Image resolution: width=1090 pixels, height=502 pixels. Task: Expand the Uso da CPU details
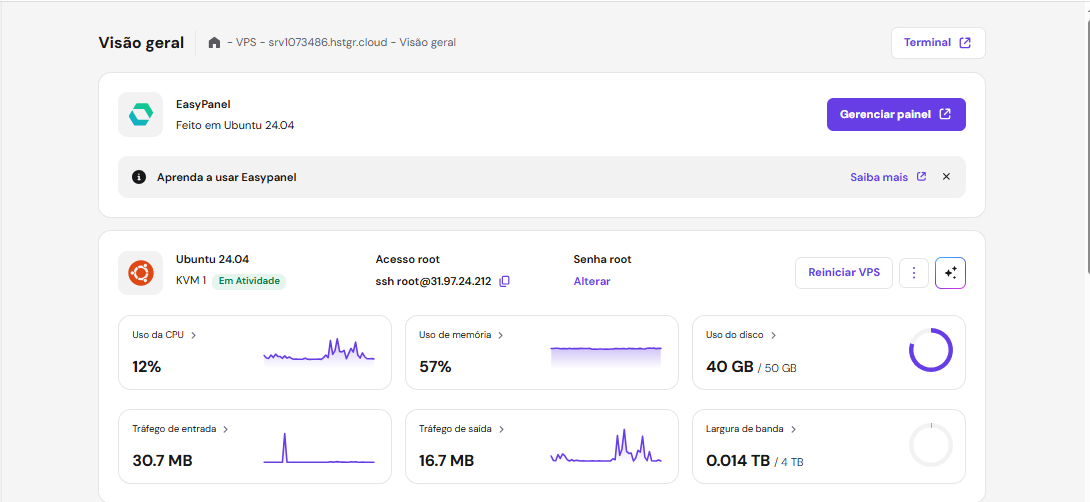point(164,335)
